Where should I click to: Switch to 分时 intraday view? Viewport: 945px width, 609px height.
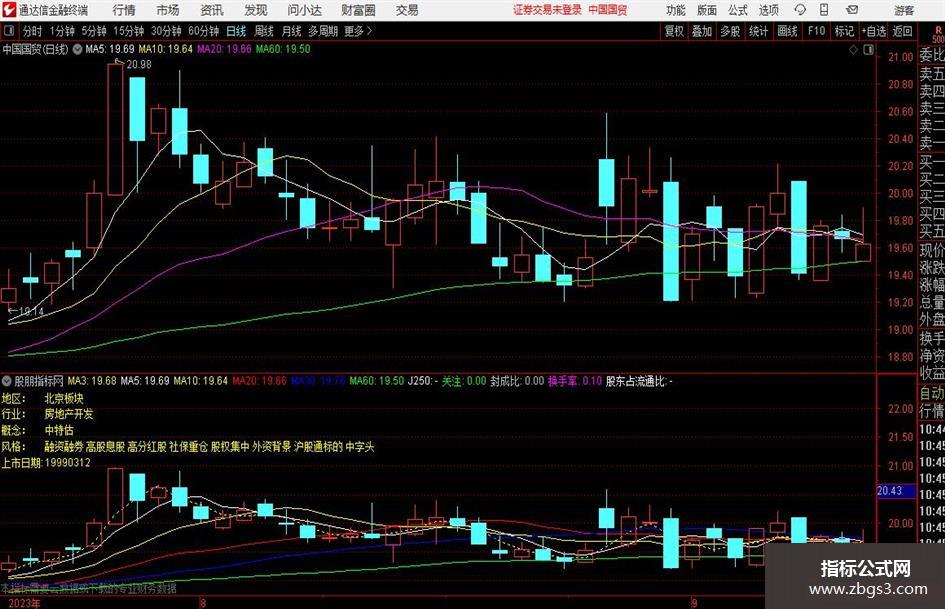point(33,31)
